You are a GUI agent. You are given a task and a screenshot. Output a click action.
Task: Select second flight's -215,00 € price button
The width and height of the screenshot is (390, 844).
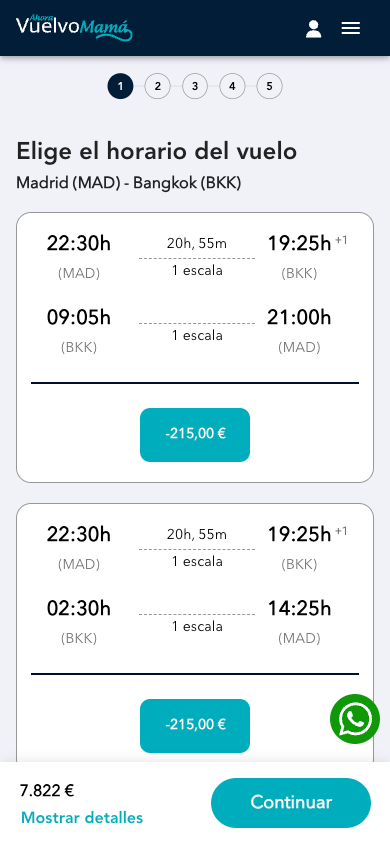(x=195, y=726)
